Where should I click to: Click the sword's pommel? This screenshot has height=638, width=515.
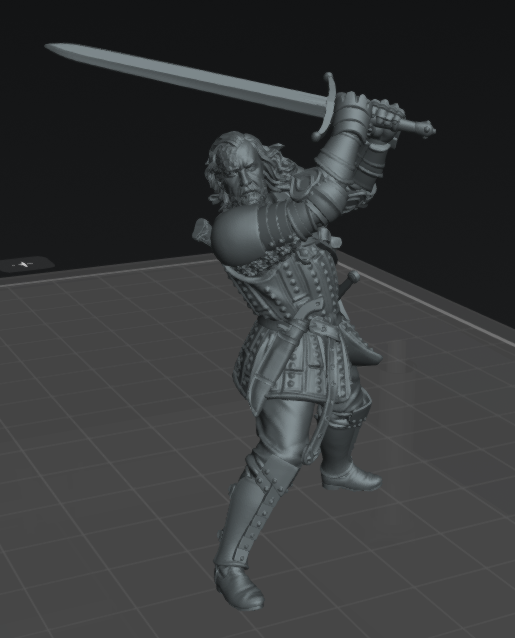click(x=428, y=129)
